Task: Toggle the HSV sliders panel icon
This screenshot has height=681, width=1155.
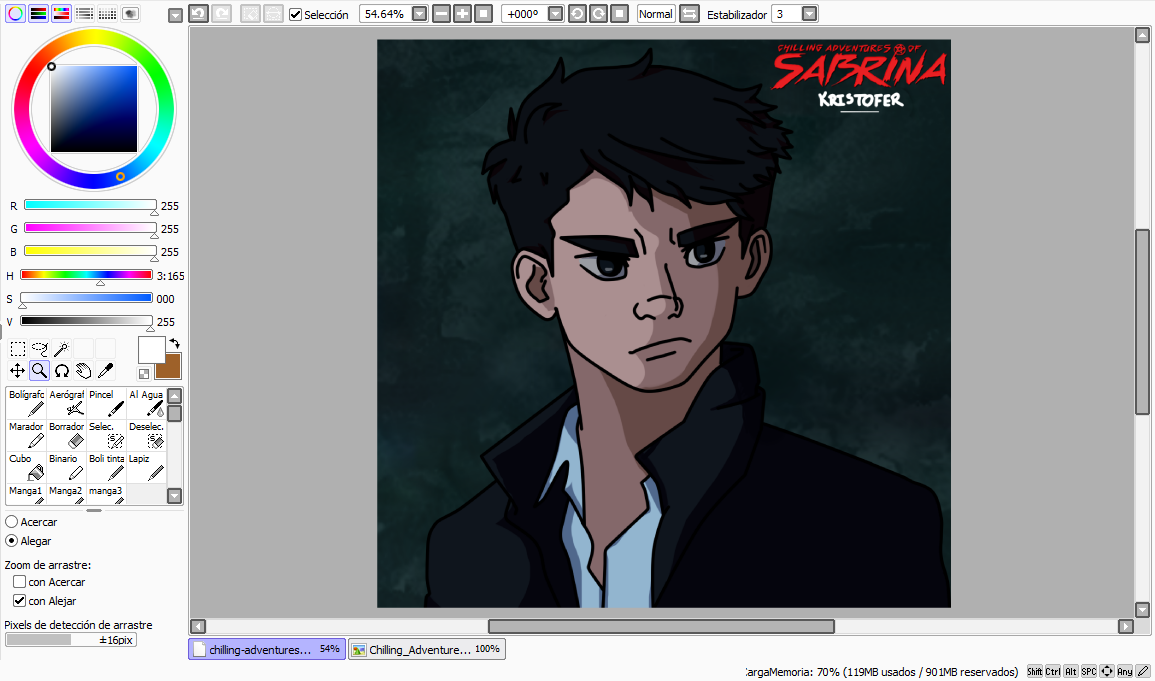Action: [61, 13]
